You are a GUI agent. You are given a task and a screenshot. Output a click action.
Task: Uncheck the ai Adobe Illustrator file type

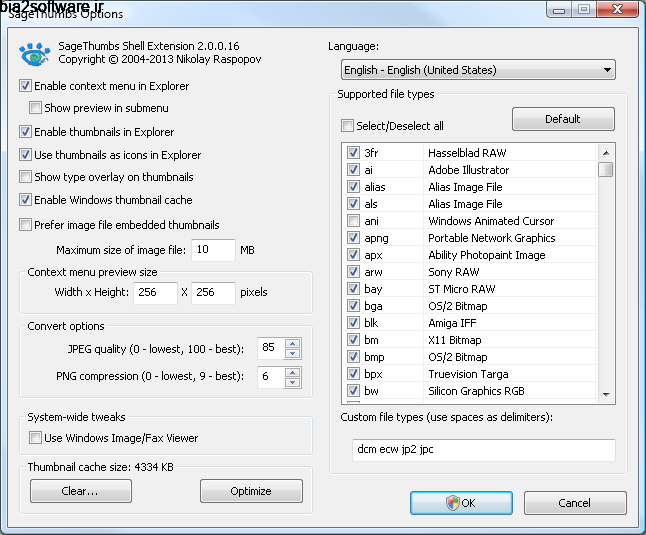point(353,169)
